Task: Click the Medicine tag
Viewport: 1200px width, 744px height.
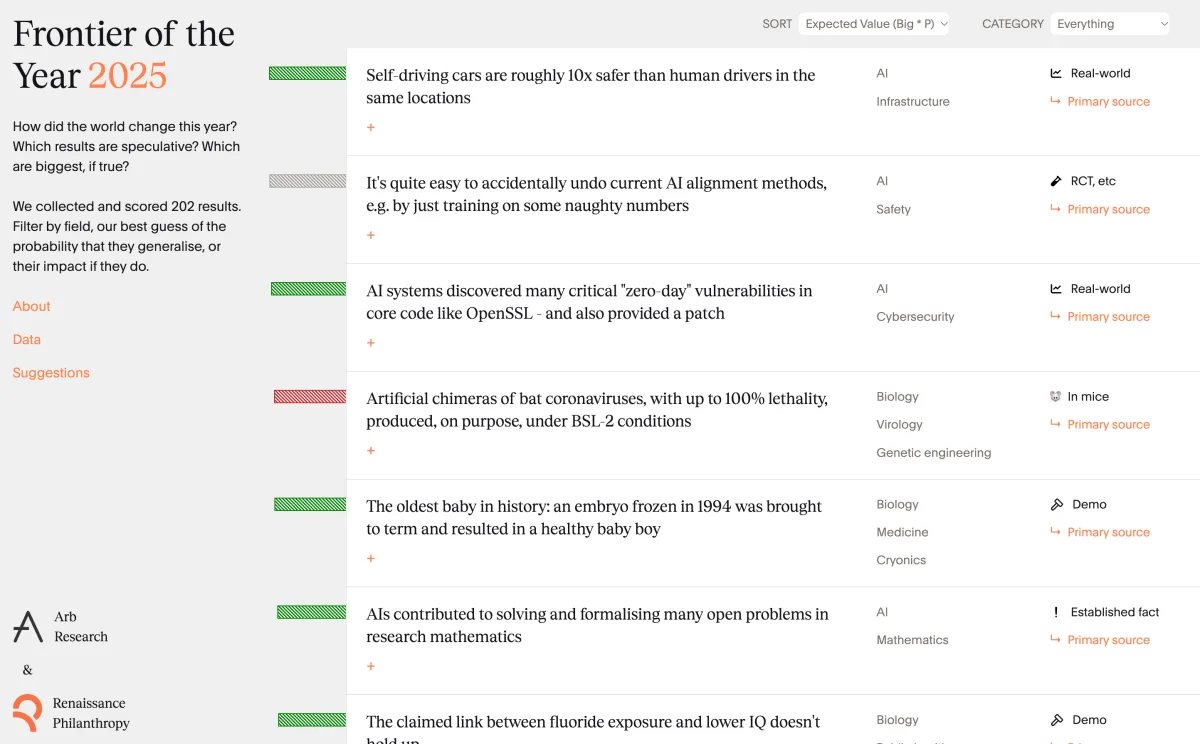Action: click(902, 532)
